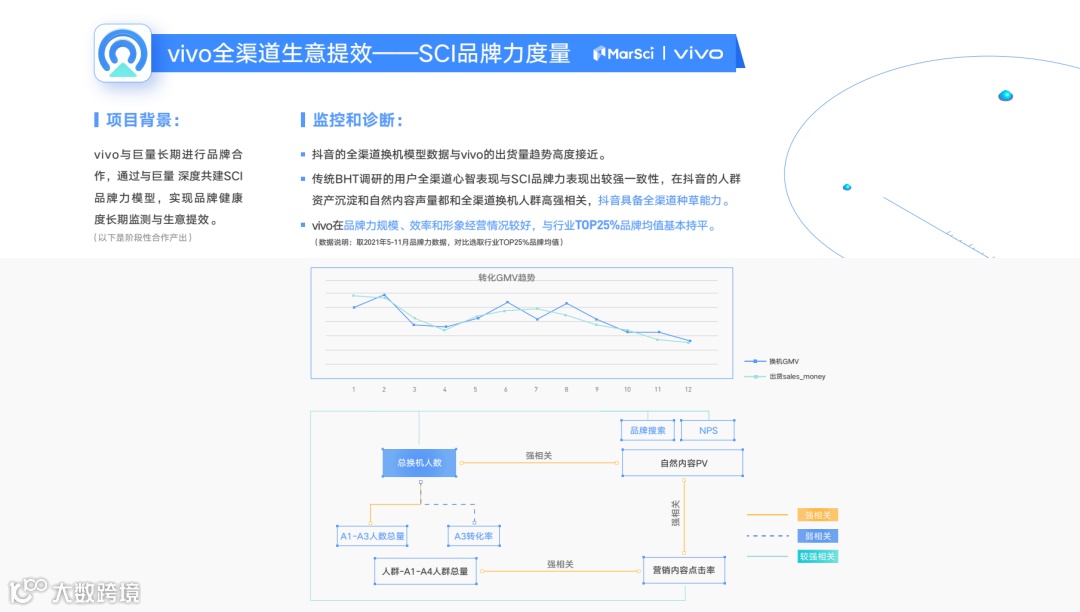The height and width of the screenshot is (612, 1080).
Task: Click the '强相关' label above the 总换机人数 connector
Action: (539, 456)
